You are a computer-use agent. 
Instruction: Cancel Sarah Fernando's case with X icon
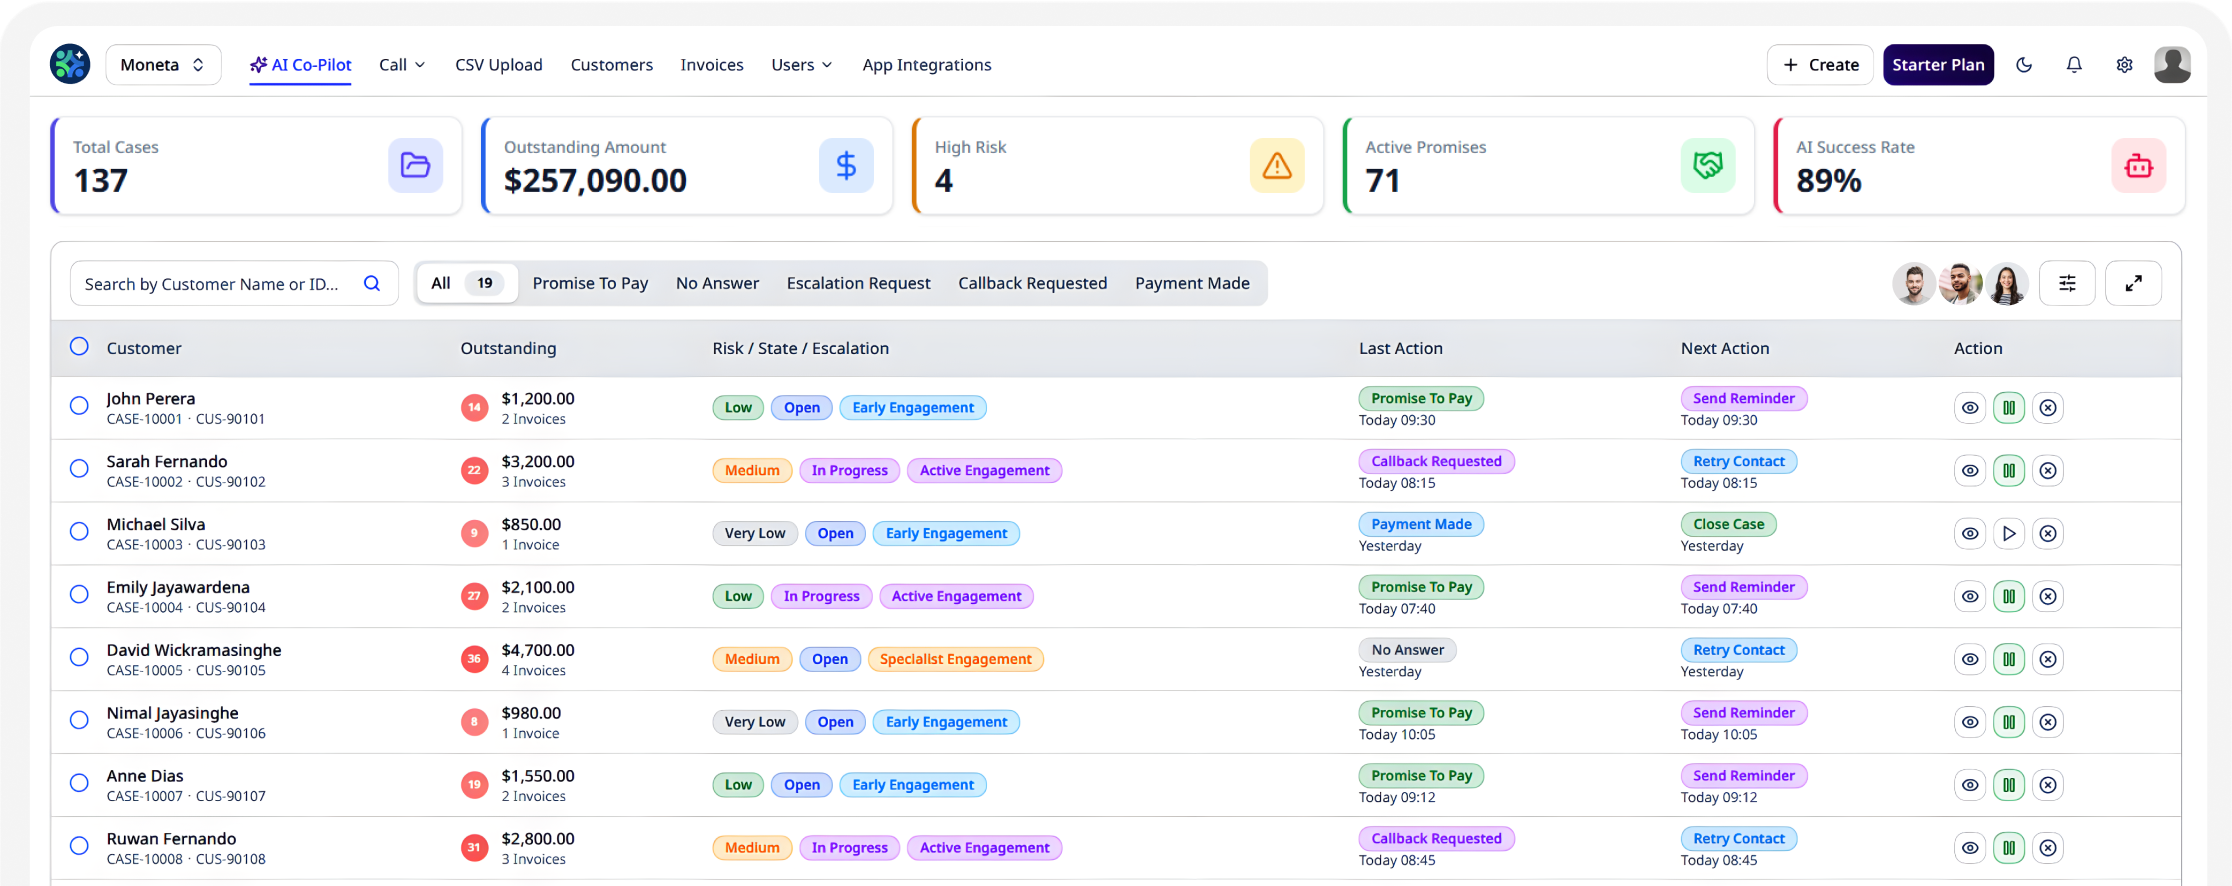pos(2048,471)
